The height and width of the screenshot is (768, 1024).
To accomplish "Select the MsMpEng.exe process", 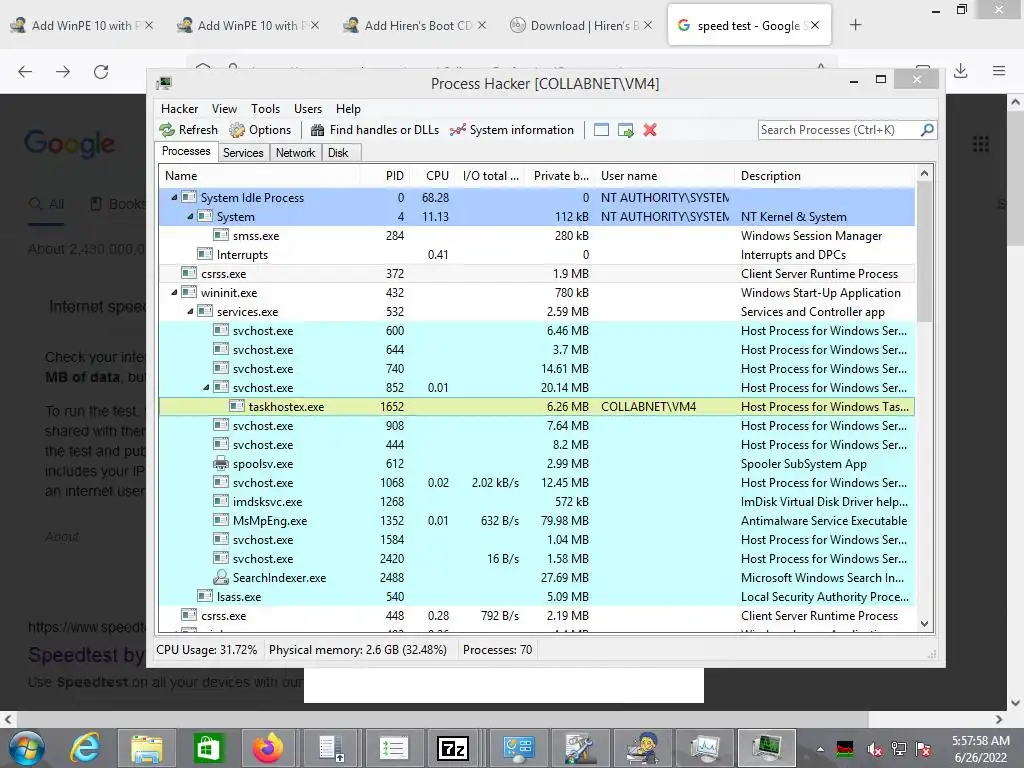I will click(x=537, y=520).
